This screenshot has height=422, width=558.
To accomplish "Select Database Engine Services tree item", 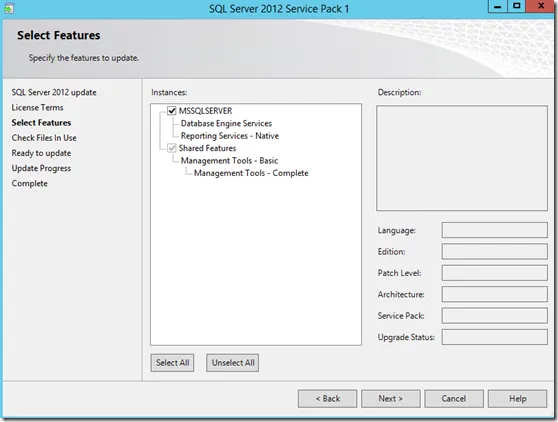I will coord(226,123).
